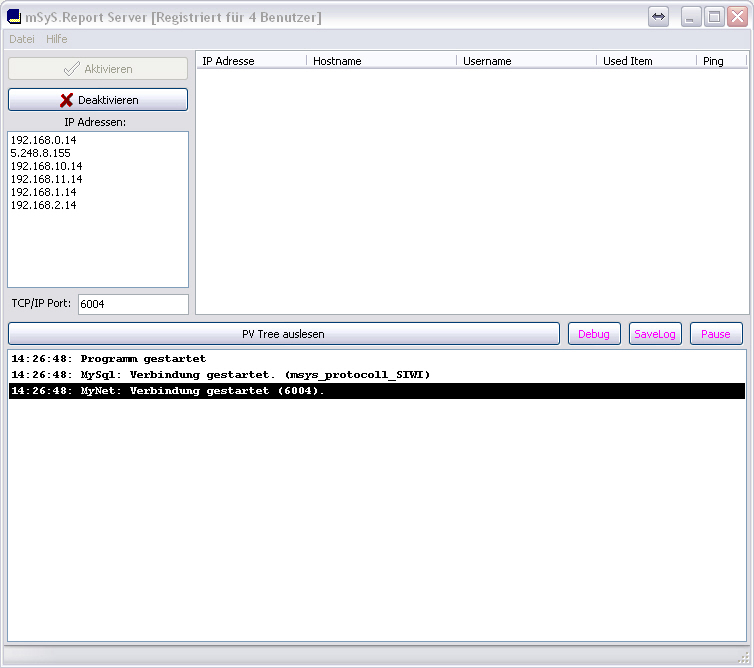Open the Hilfe menu
Screen dimensions: 754x668
pos(57,39)
